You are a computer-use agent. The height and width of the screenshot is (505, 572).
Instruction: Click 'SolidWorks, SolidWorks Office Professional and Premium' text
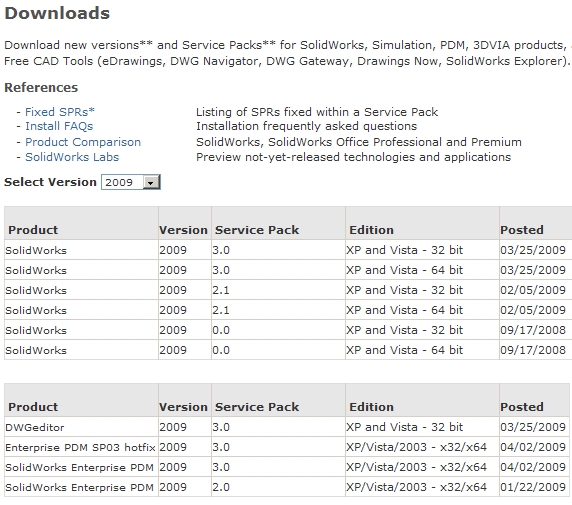(x=359, y=142)
